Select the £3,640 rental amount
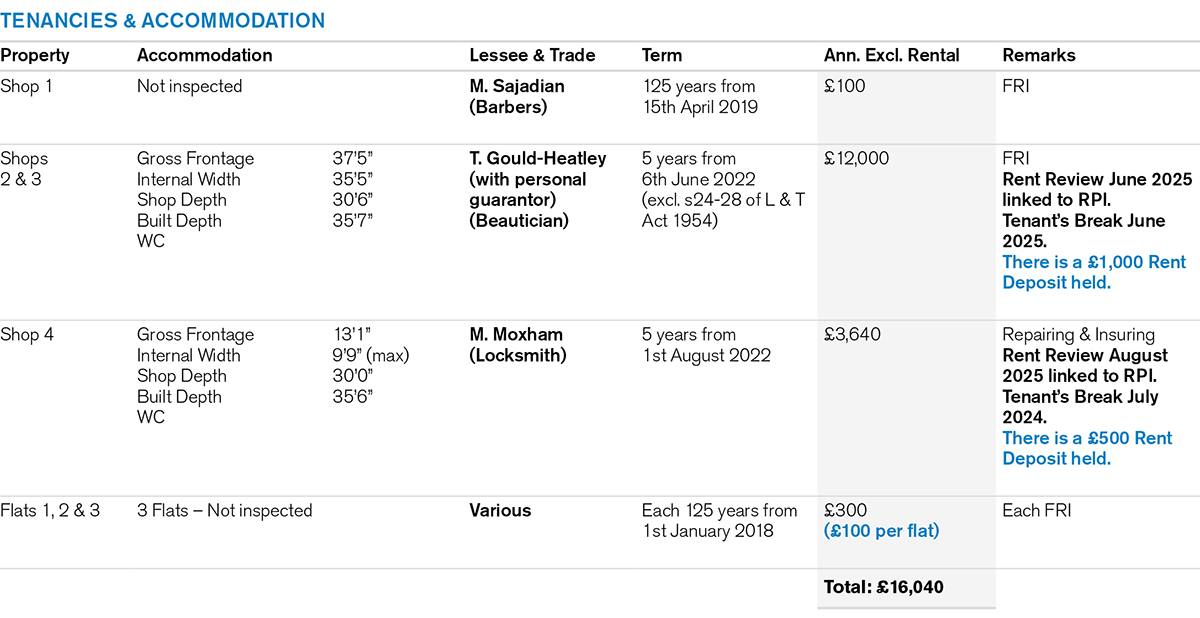 tap(852, 334)
